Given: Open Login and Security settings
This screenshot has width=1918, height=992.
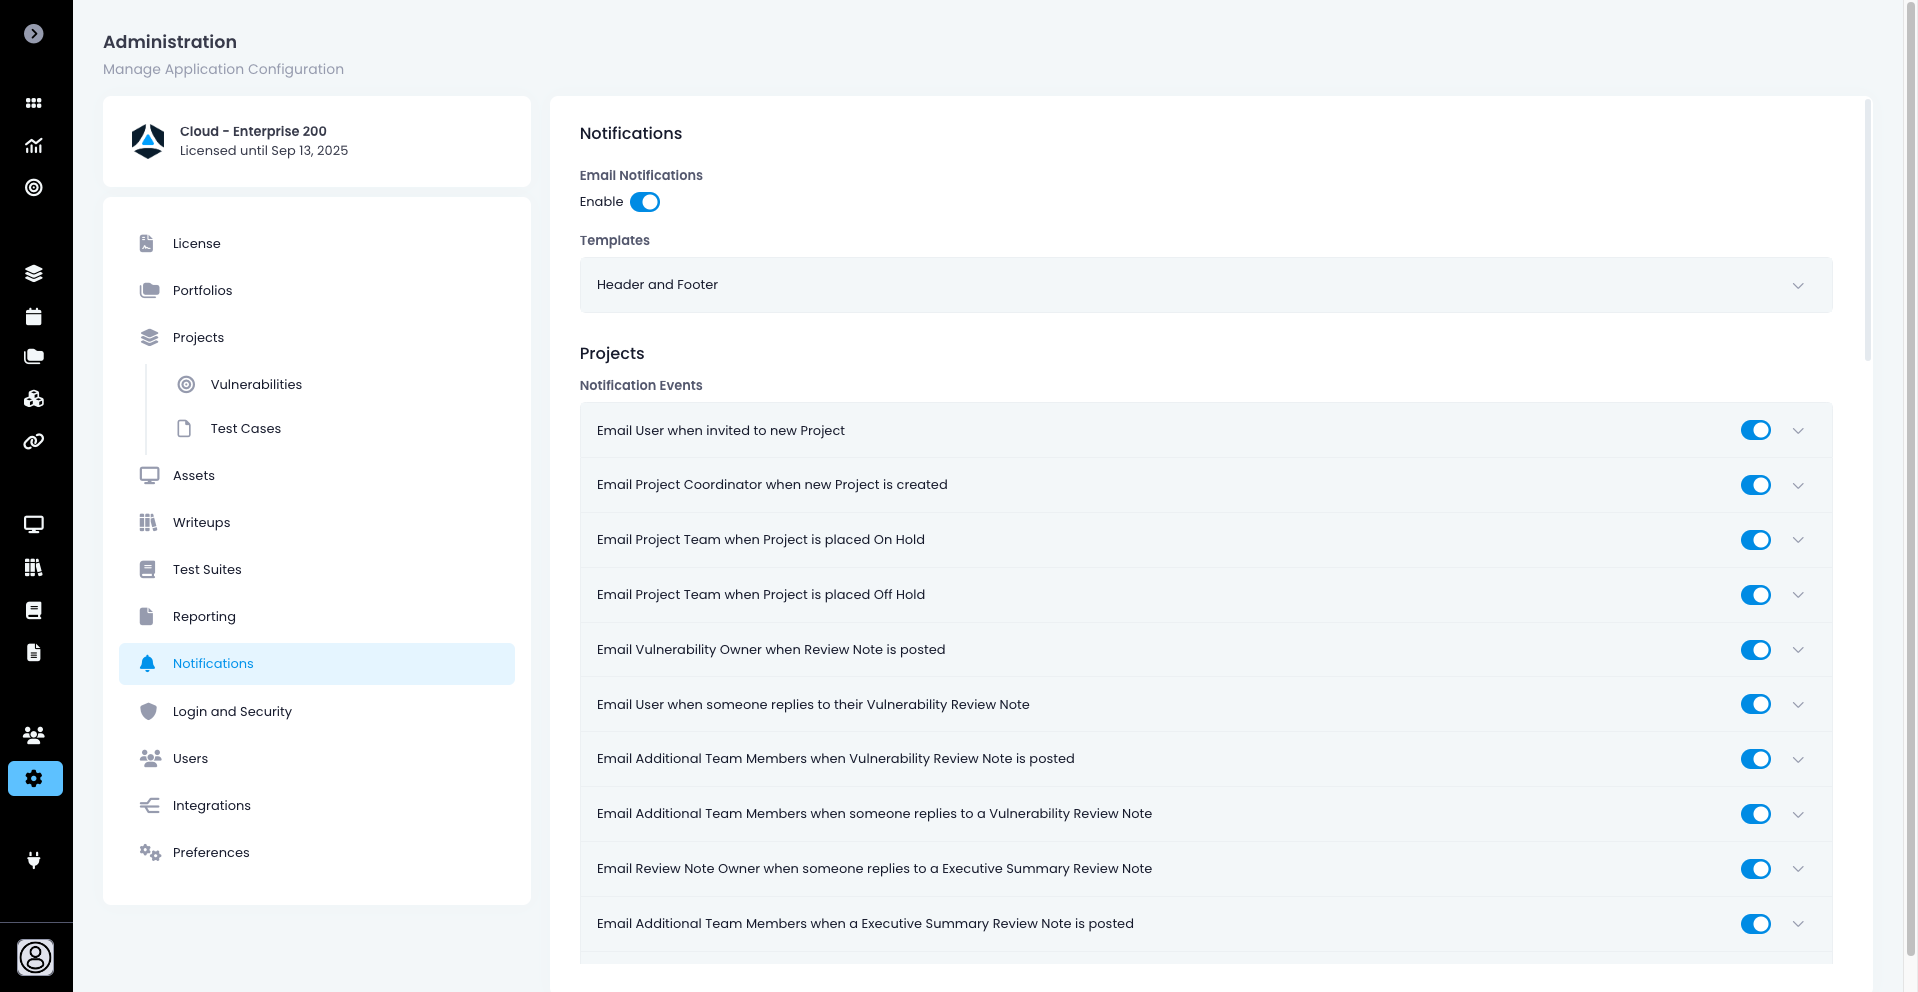Looking at the screenshot, I should [232, 711].
